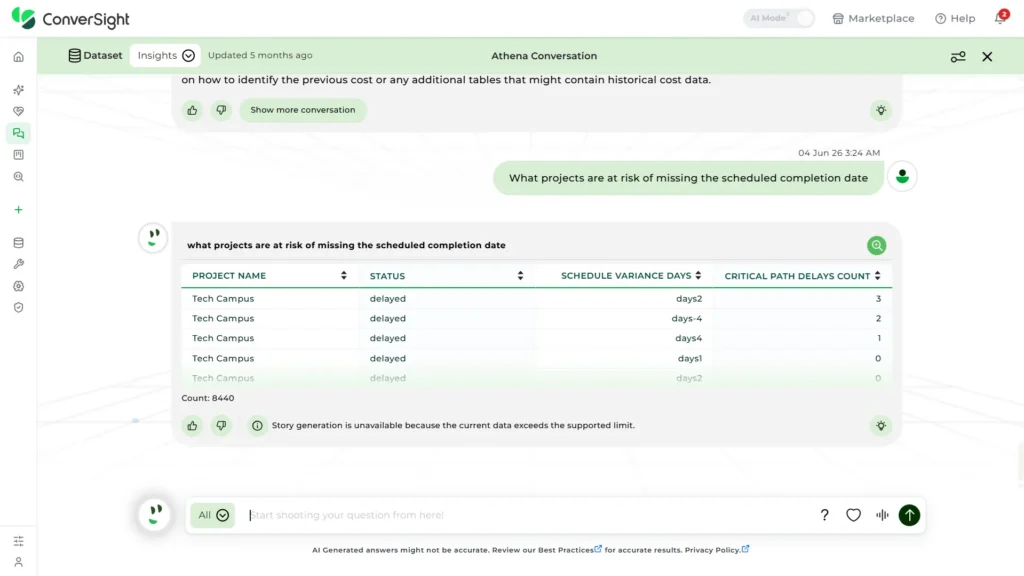The image size is (1024, 576).
Task: Click Show more conversation
Action: point(303,110)
